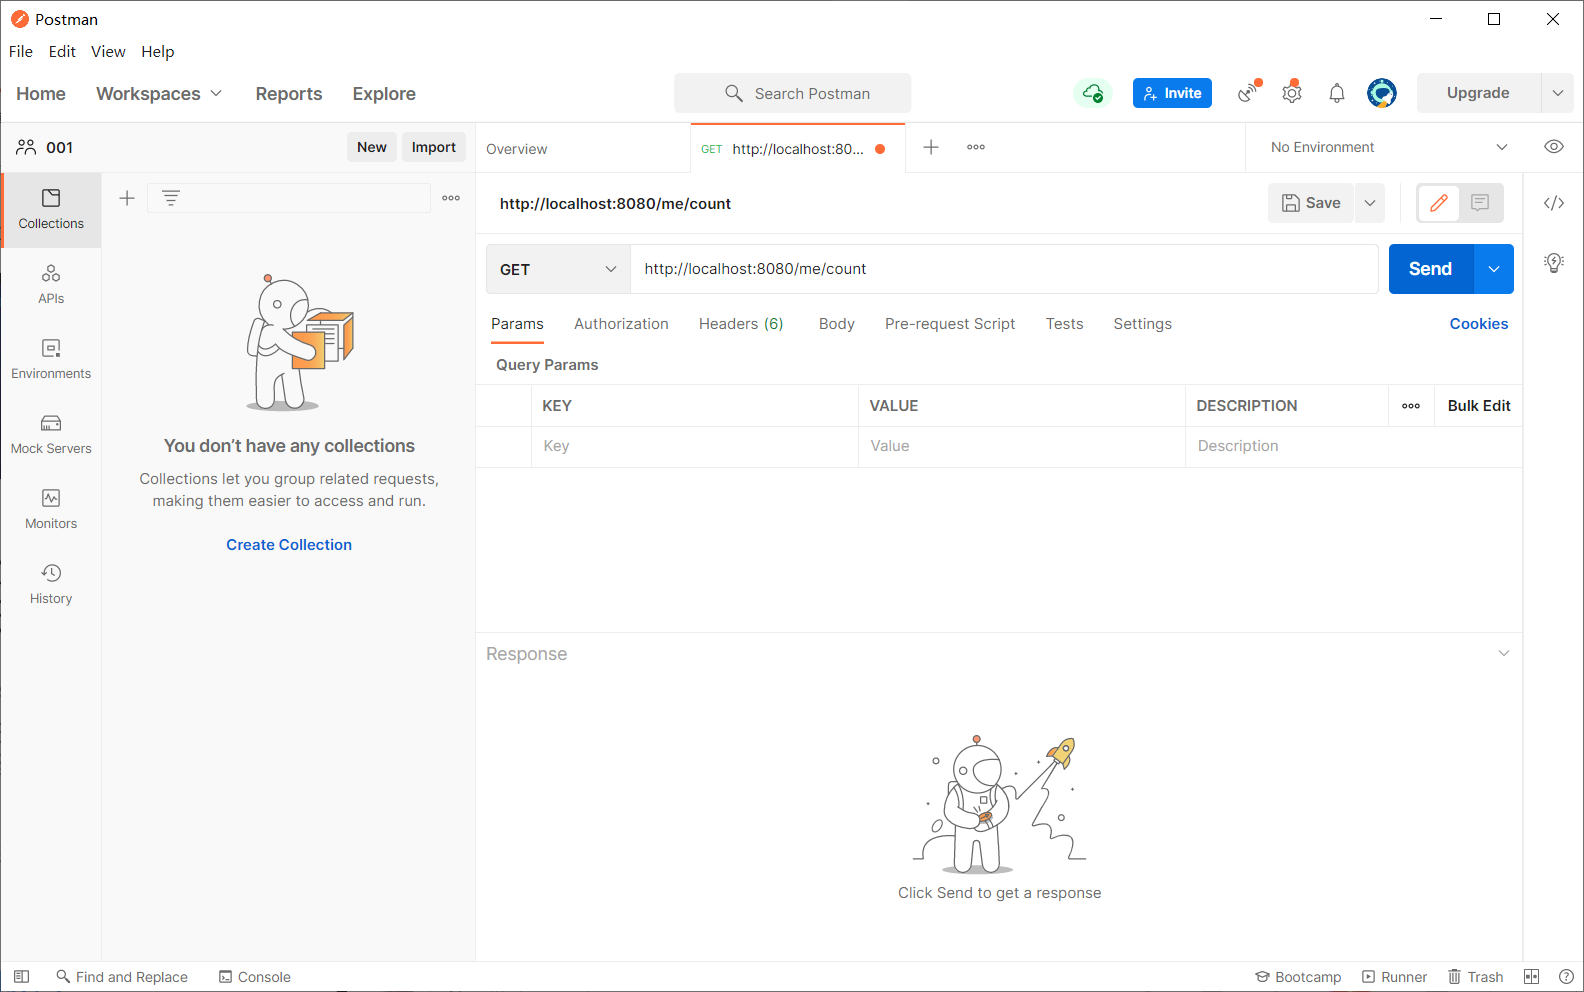Collapse the Response pane chevron
The image size is (1584, 992).
1503,653
